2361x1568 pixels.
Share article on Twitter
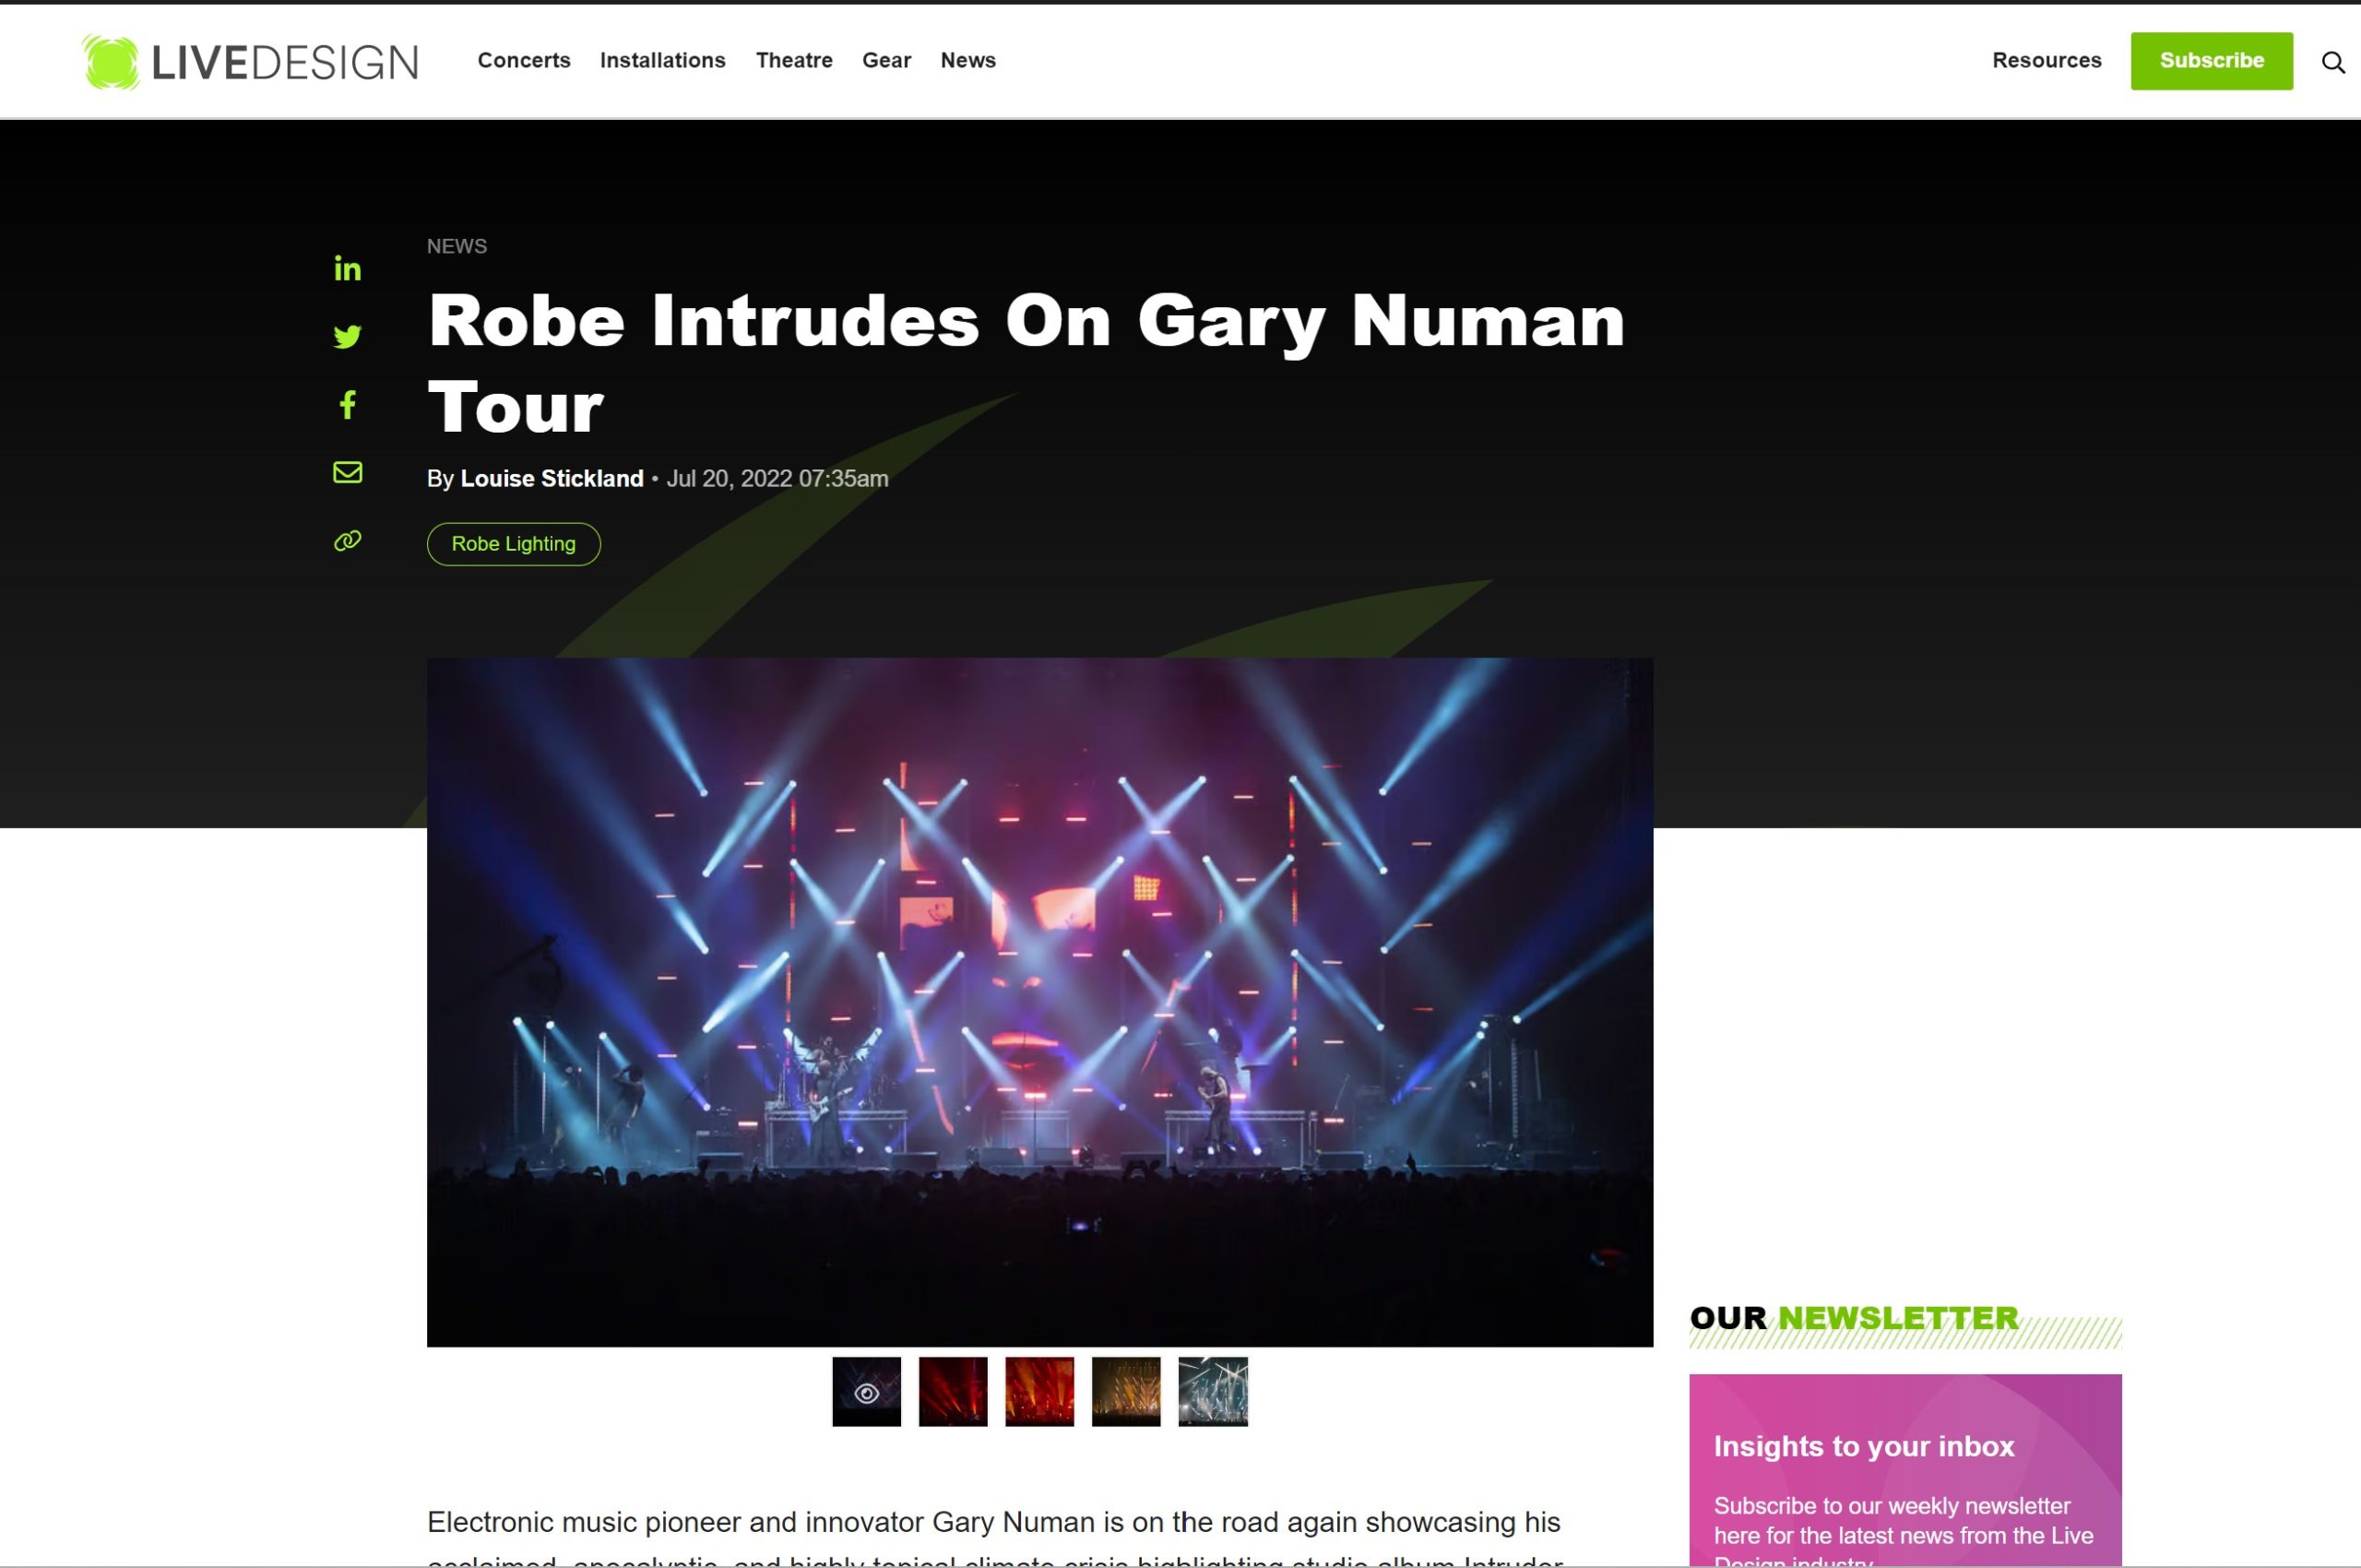point(347,336)
